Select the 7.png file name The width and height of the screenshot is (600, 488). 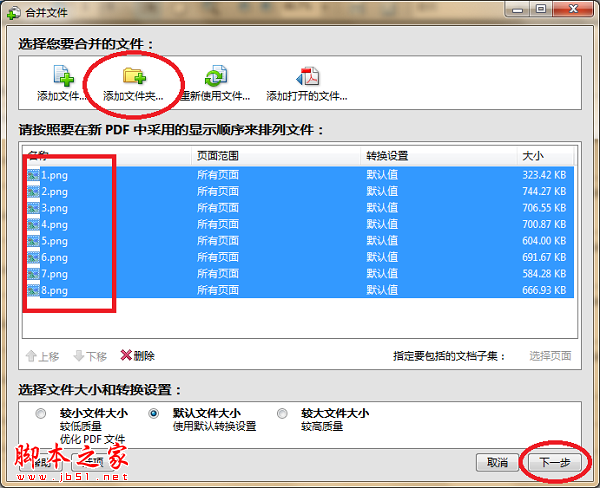54,274
